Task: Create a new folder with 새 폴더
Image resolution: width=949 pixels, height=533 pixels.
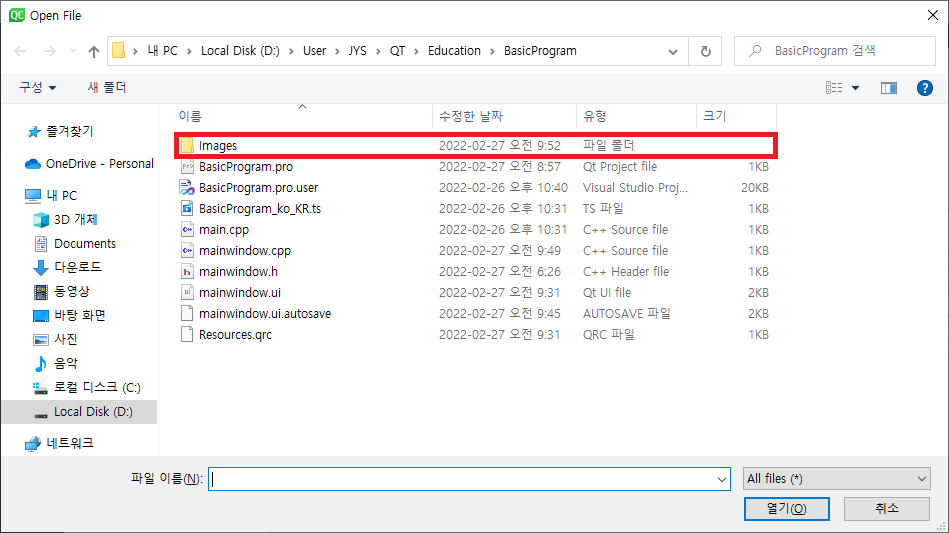Action: (107, 87)
